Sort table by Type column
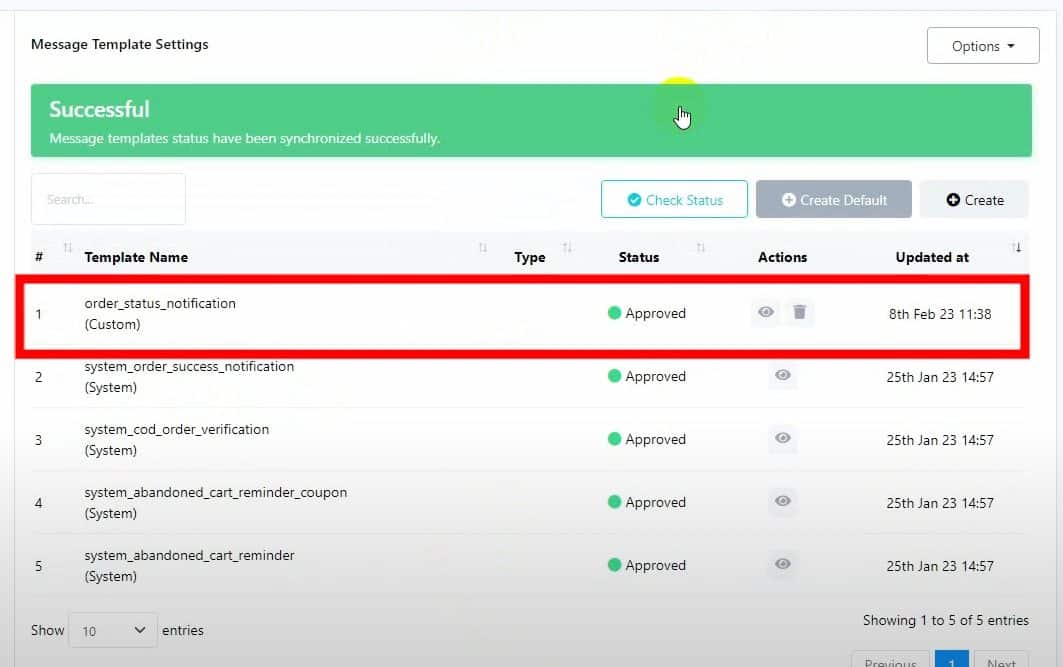 567,248
